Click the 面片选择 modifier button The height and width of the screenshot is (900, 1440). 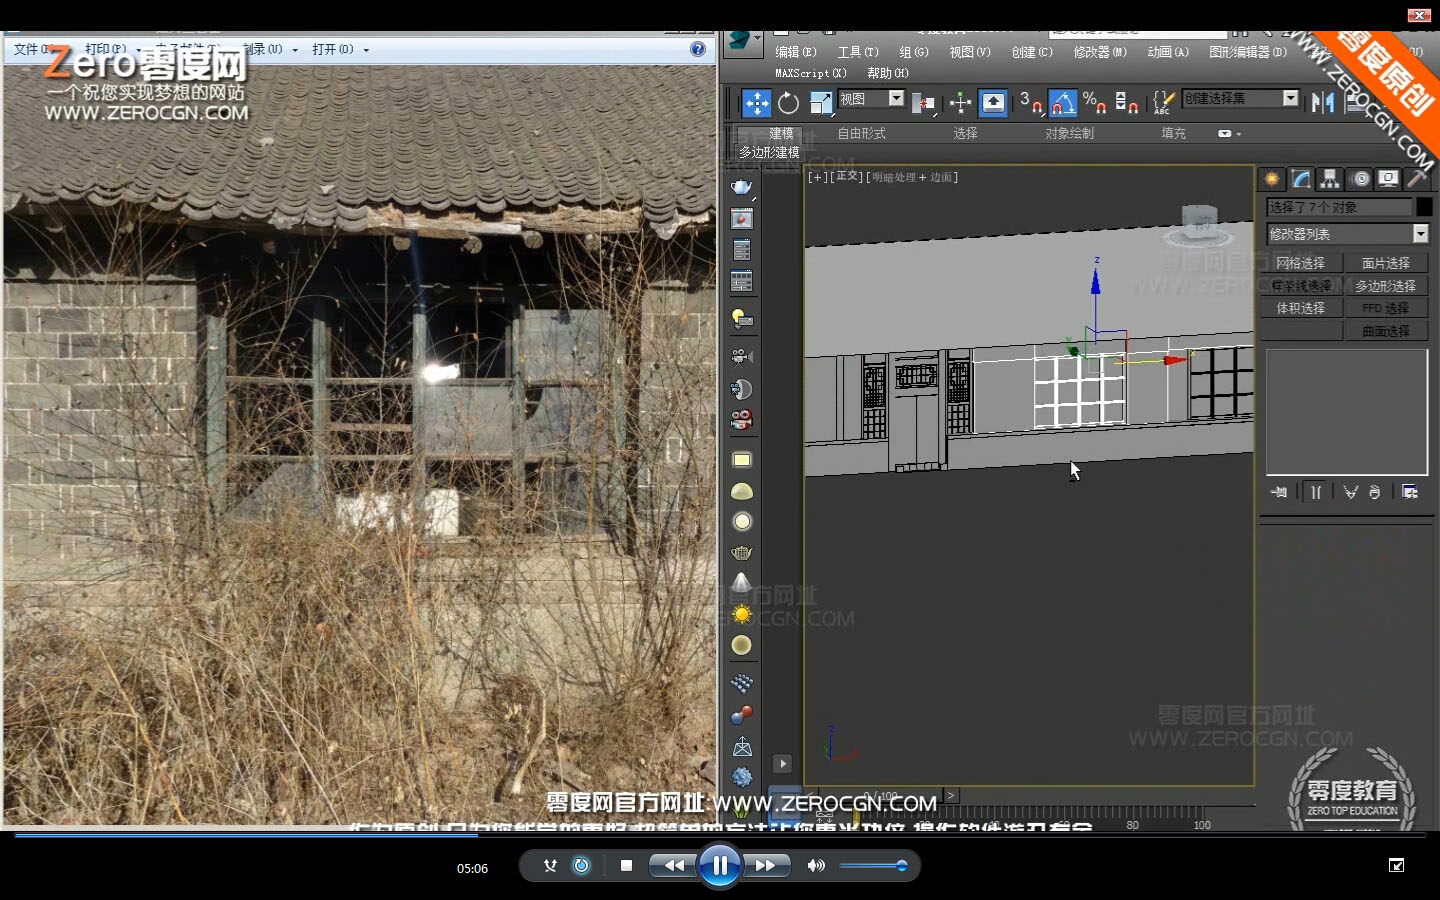tap(1386, 263)
